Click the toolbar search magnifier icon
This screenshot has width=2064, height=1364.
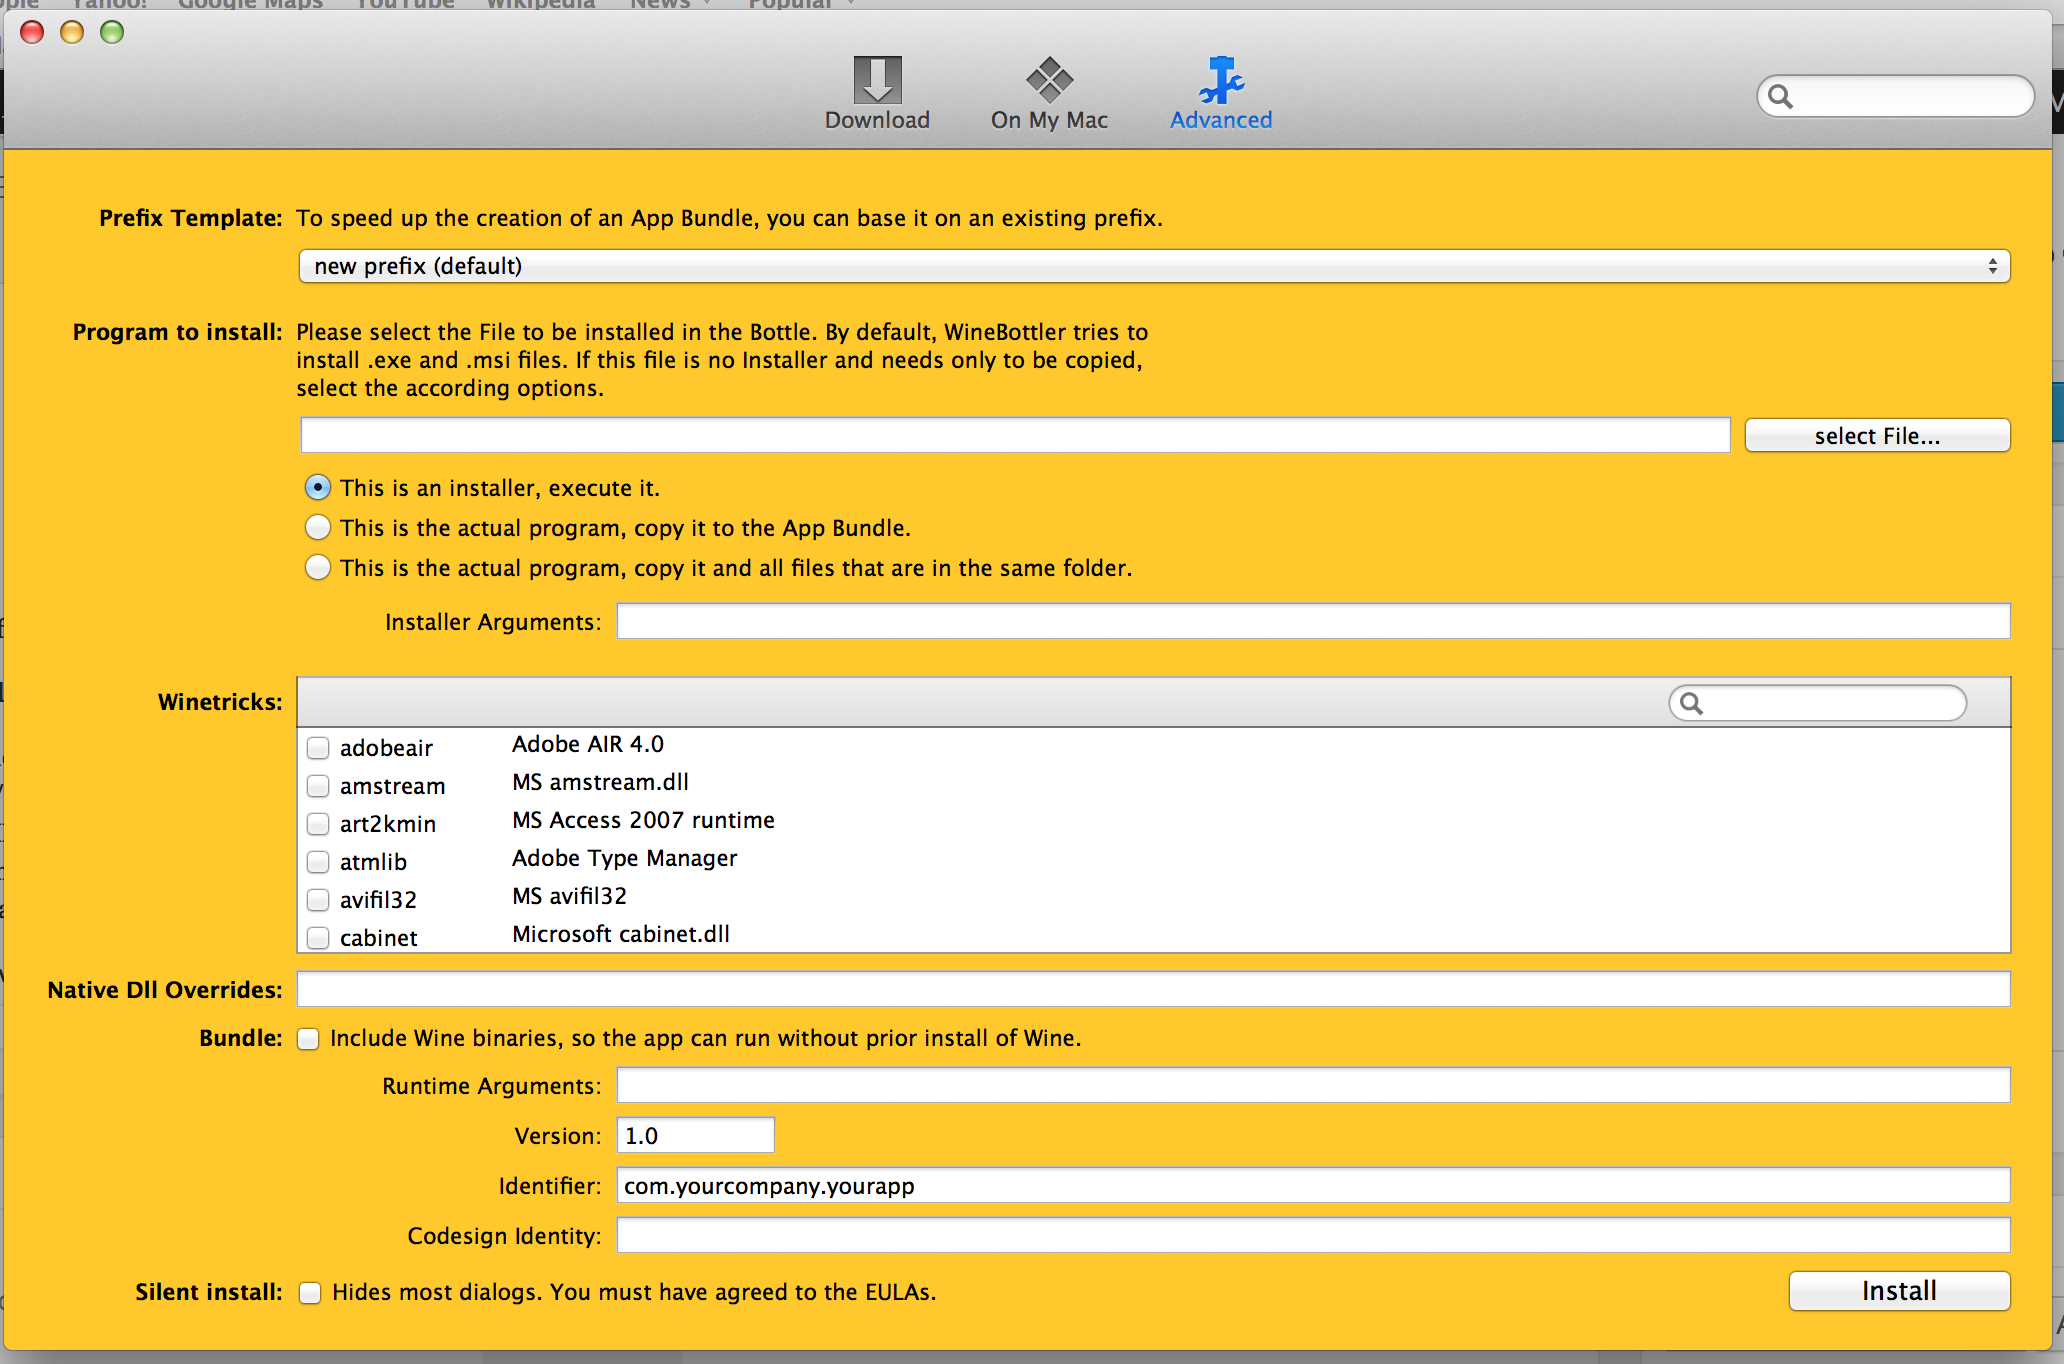click(x=1781, y=97)
